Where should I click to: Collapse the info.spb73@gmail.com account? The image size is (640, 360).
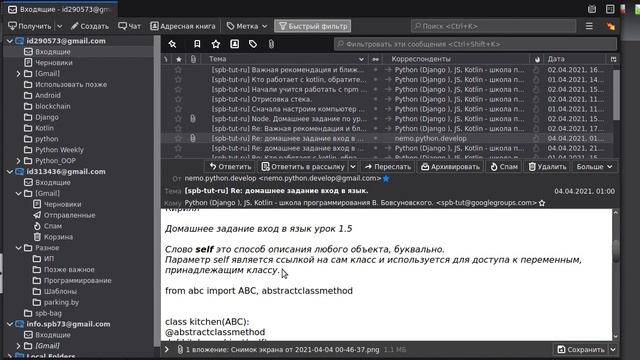(x=10, y=324)
